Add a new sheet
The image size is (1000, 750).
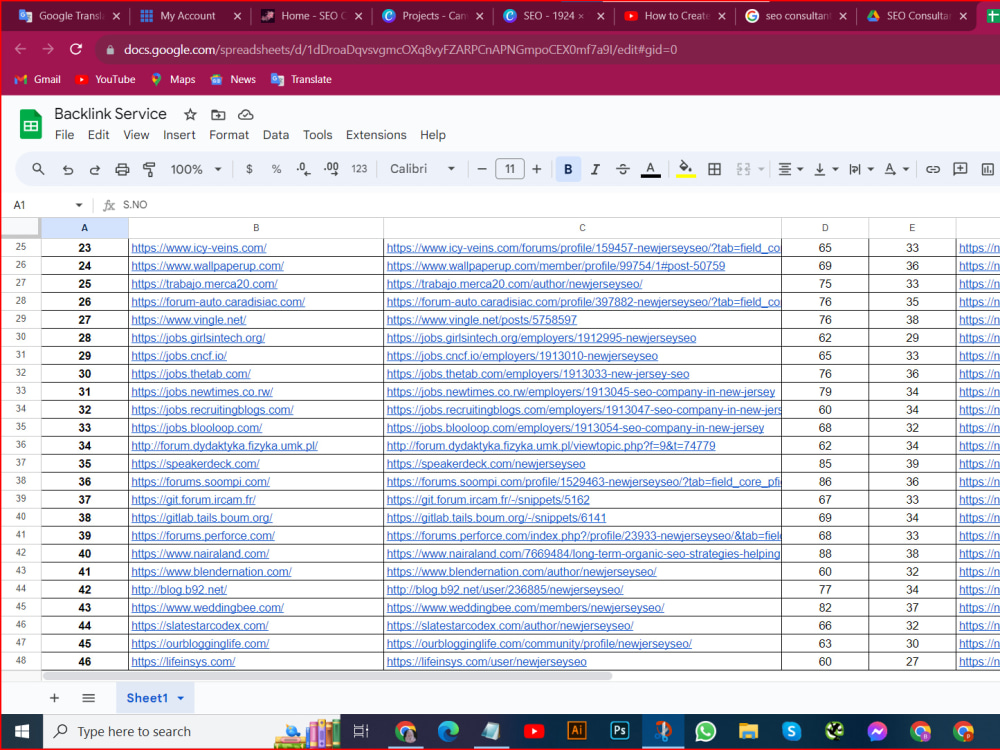(54, 698)
